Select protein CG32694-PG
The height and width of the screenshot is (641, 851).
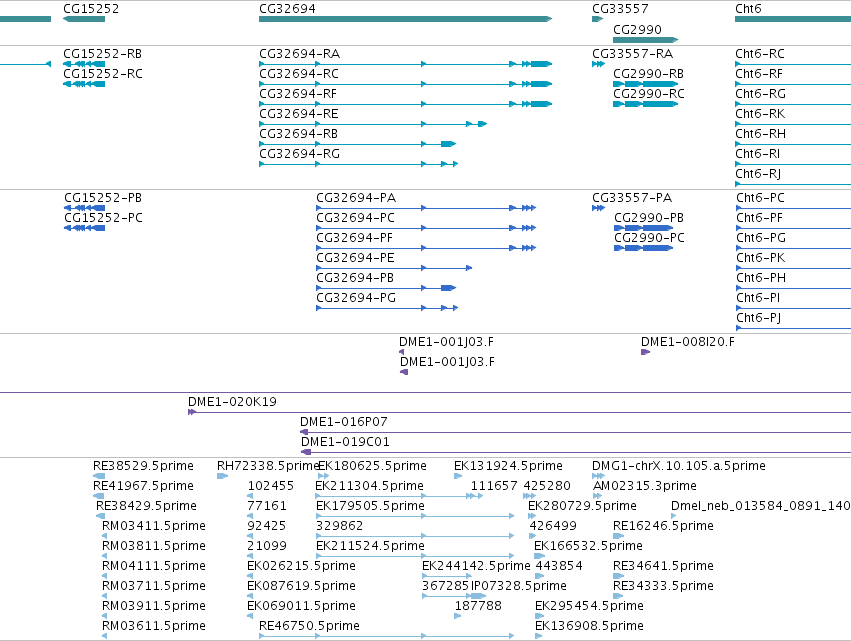(x=356, y=298)
